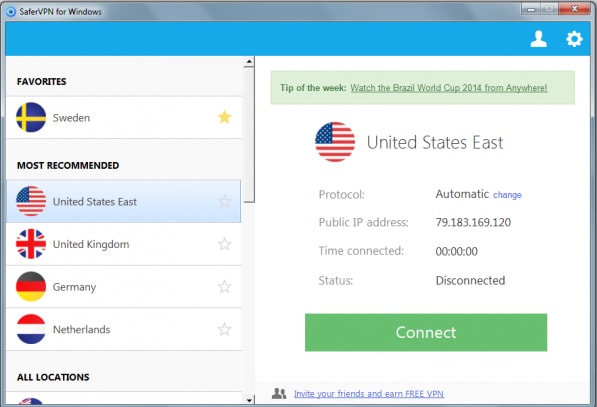Close the SaferVPN window

[575, 9]
